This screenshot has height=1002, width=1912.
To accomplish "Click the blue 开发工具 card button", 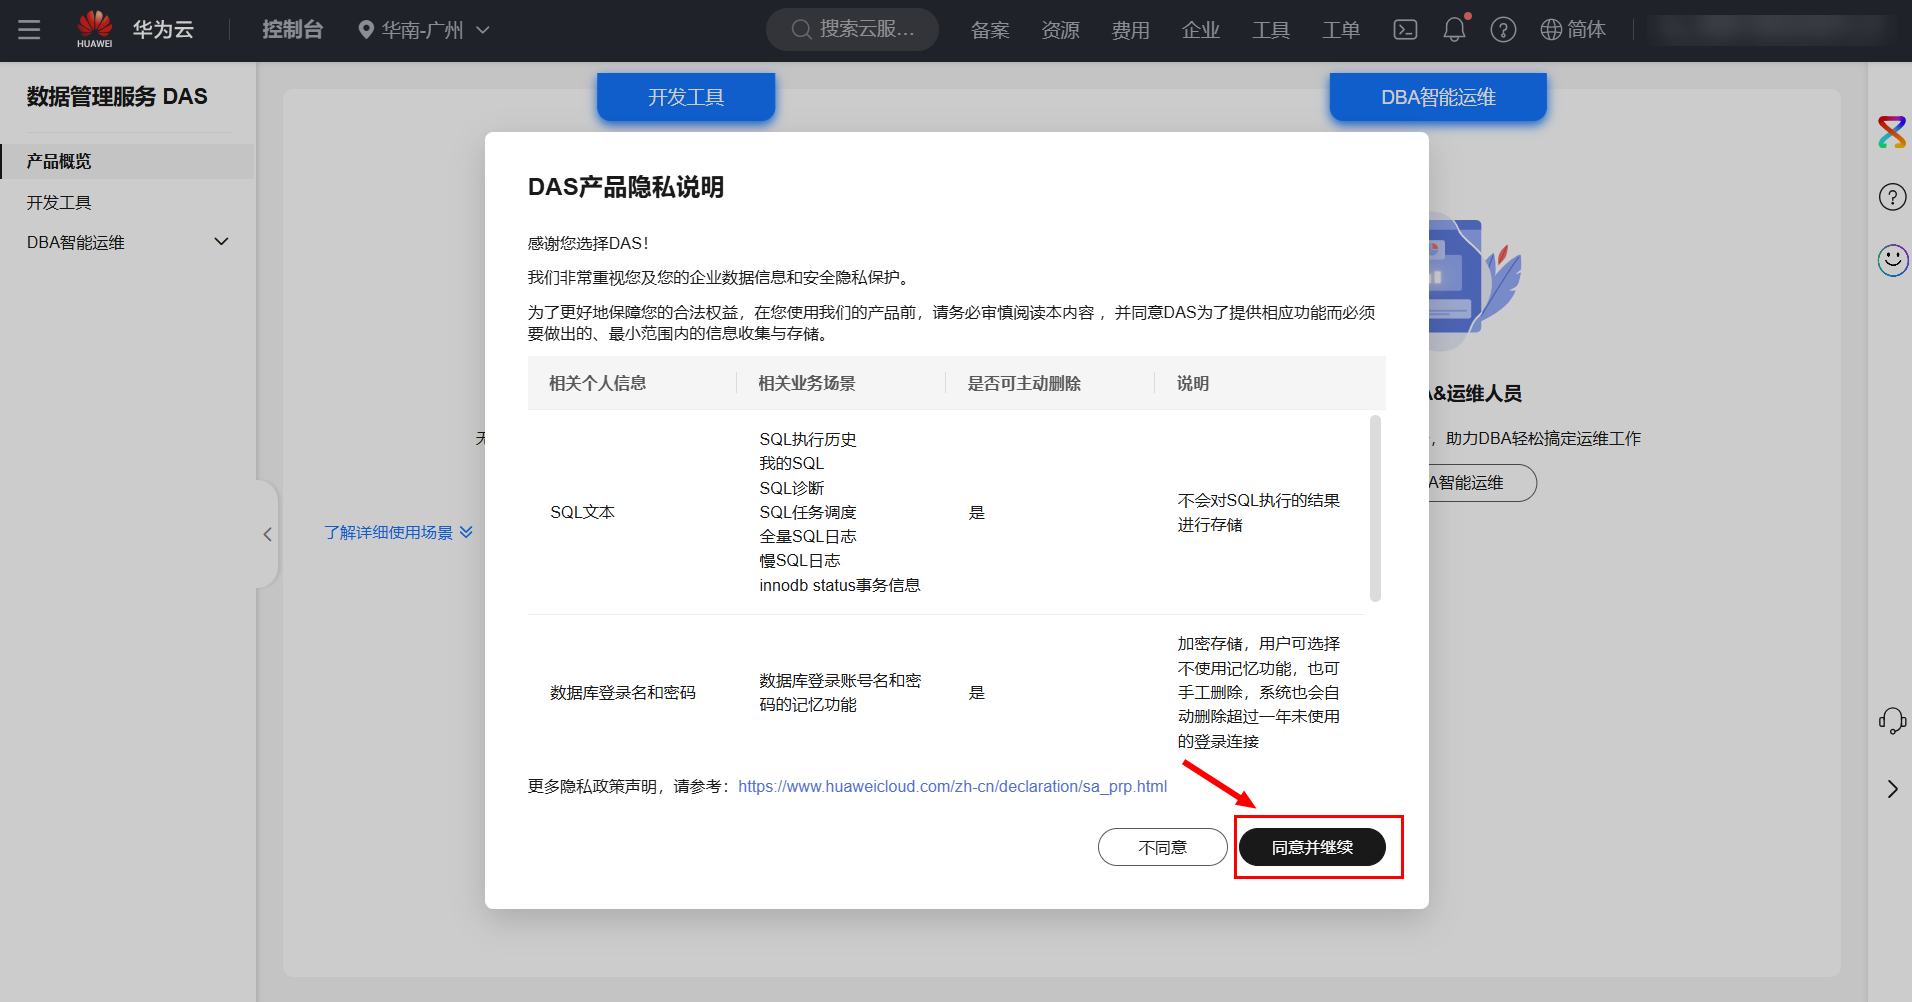I will point(686,97).
